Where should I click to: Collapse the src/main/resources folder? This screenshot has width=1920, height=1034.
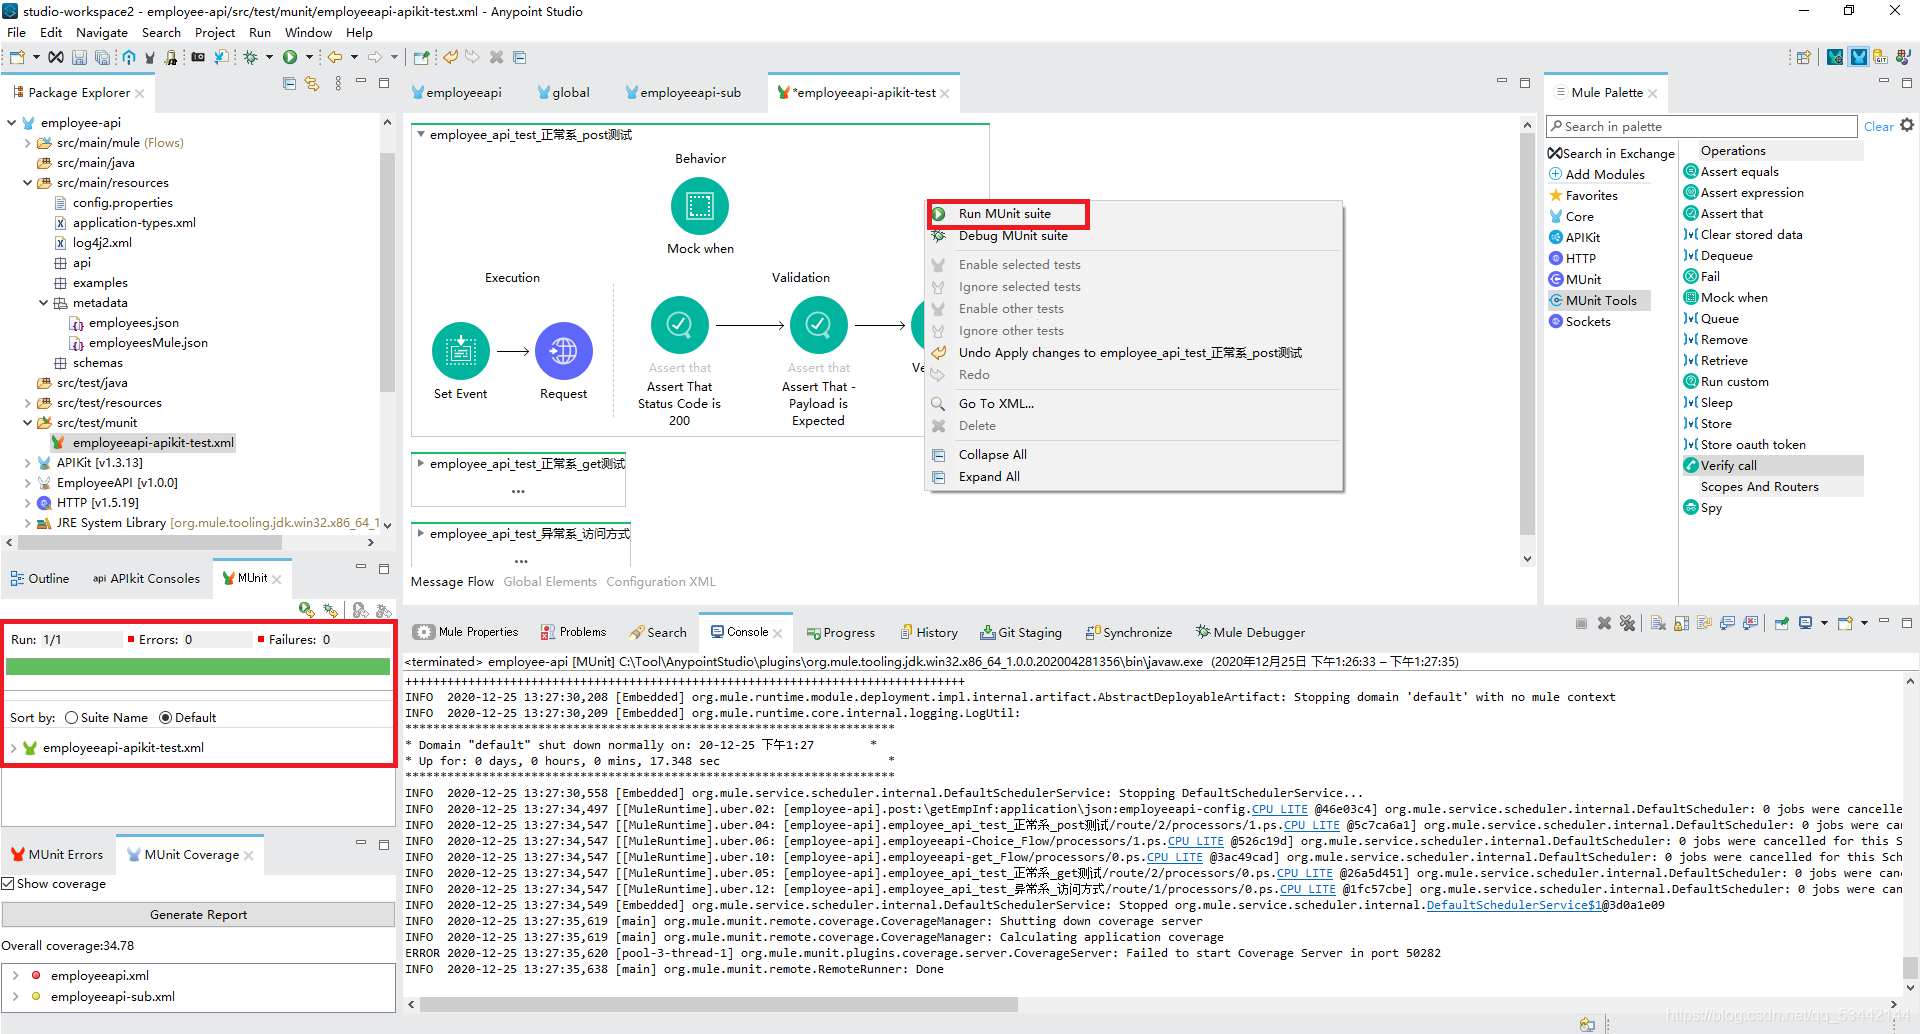[27, 183]
